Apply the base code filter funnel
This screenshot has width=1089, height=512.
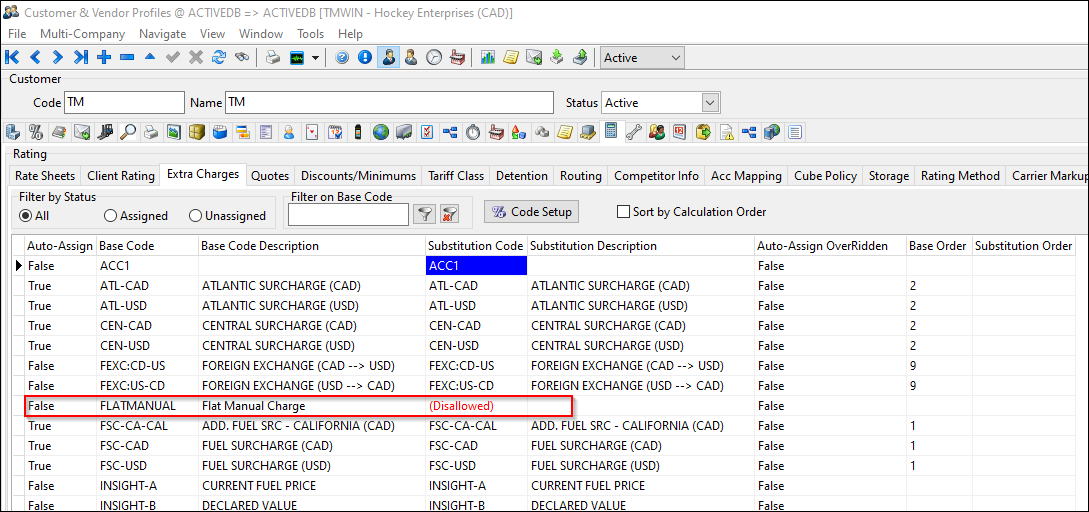coord(425,213)
